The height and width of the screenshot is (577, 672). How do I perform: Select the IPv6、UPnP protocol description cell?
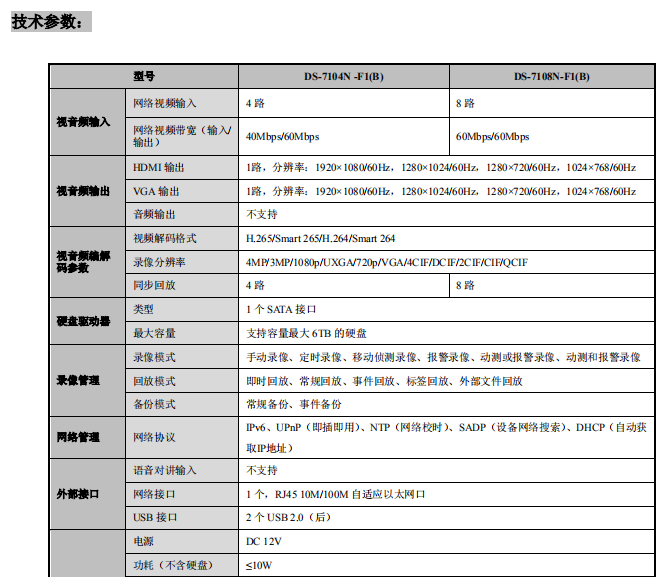(x=447, y=437)
